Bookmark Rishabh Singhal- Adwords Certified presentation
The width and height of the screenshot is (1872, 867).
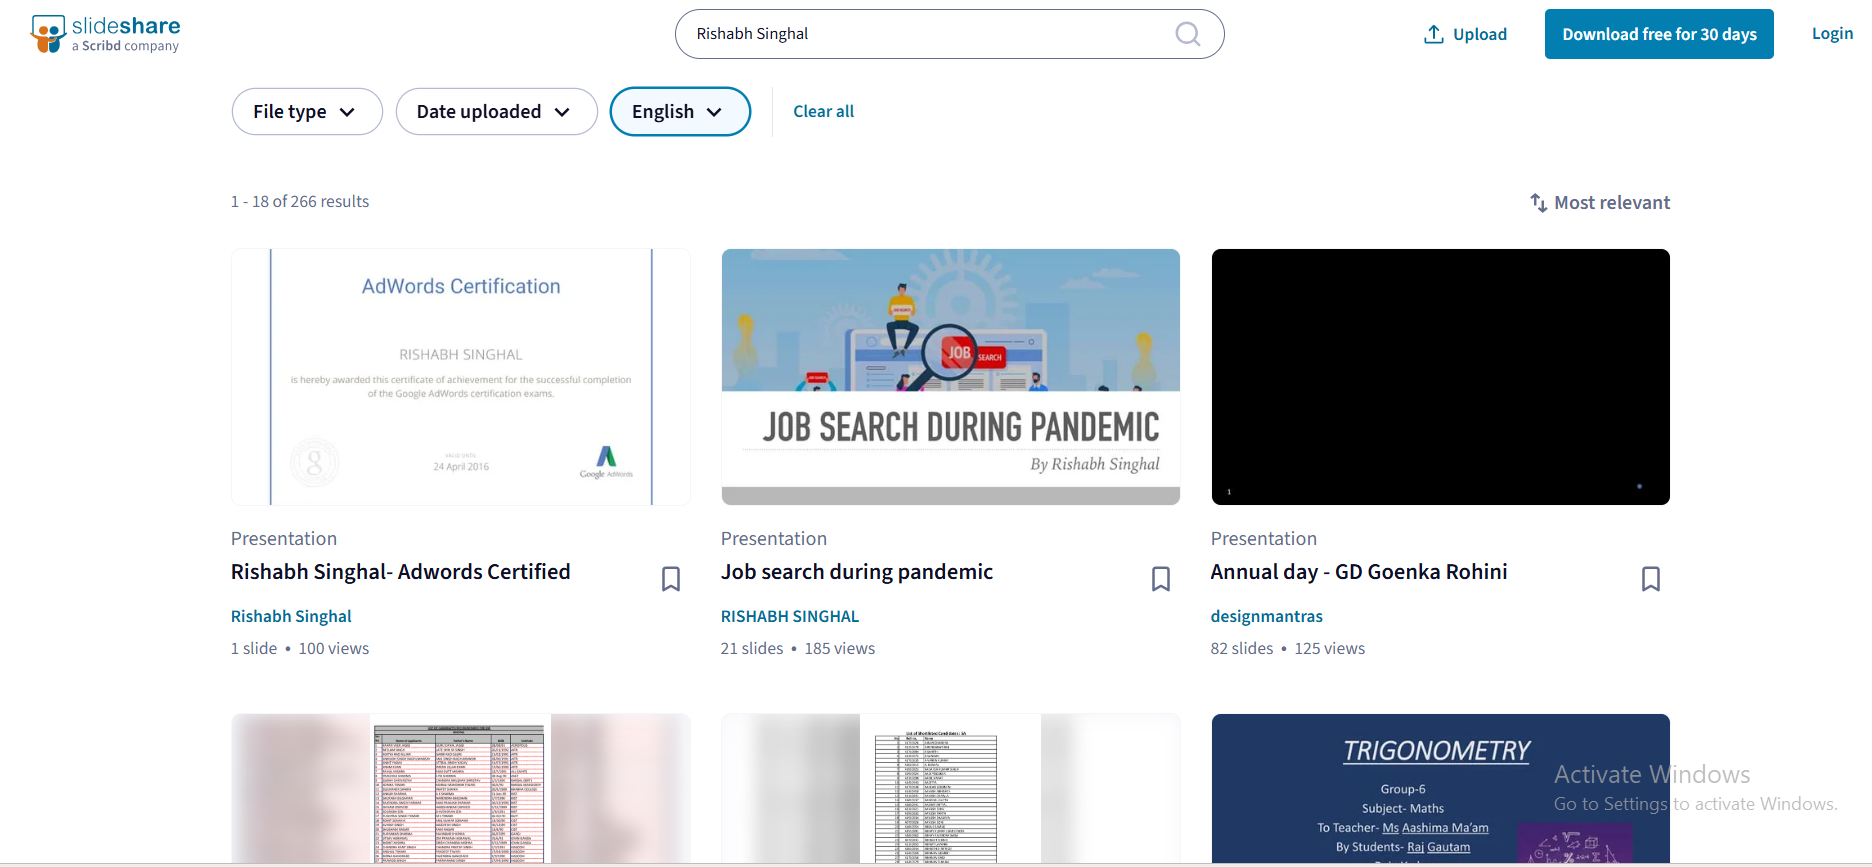(671, 579)
